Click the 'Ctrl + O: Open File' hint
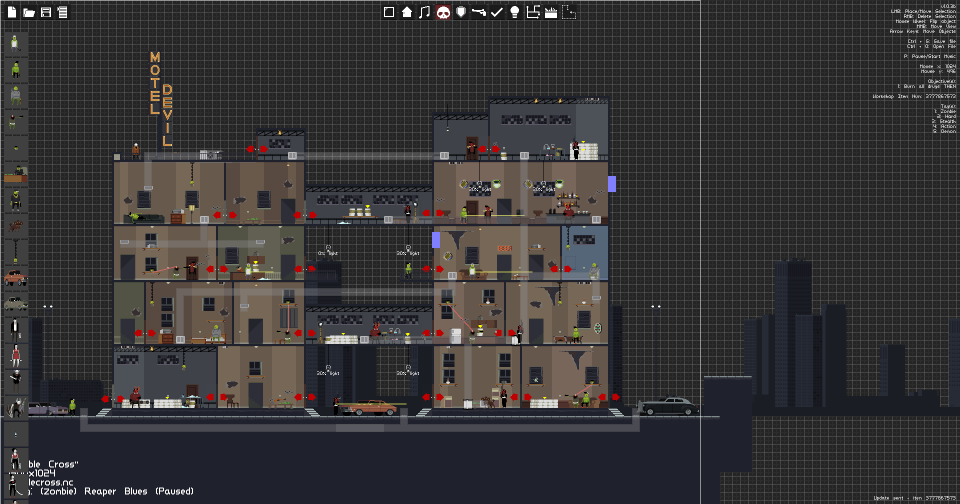Viewport: 960px width, 504px height. coord(931,46)
